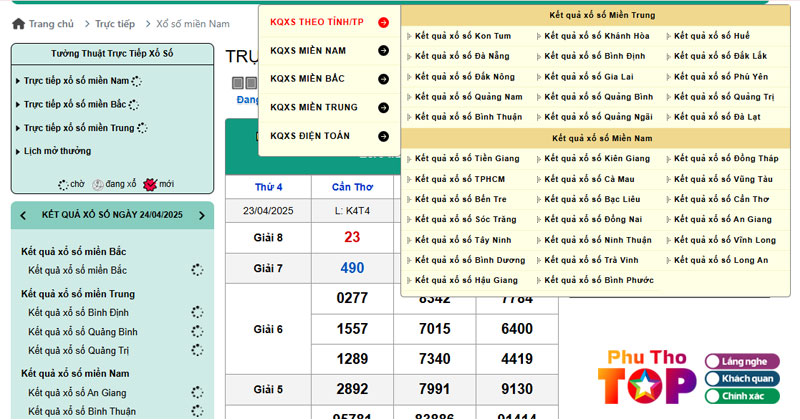Click the home icon beside Trang chủ
The image size is (800, 420).
tap(18, 23)
